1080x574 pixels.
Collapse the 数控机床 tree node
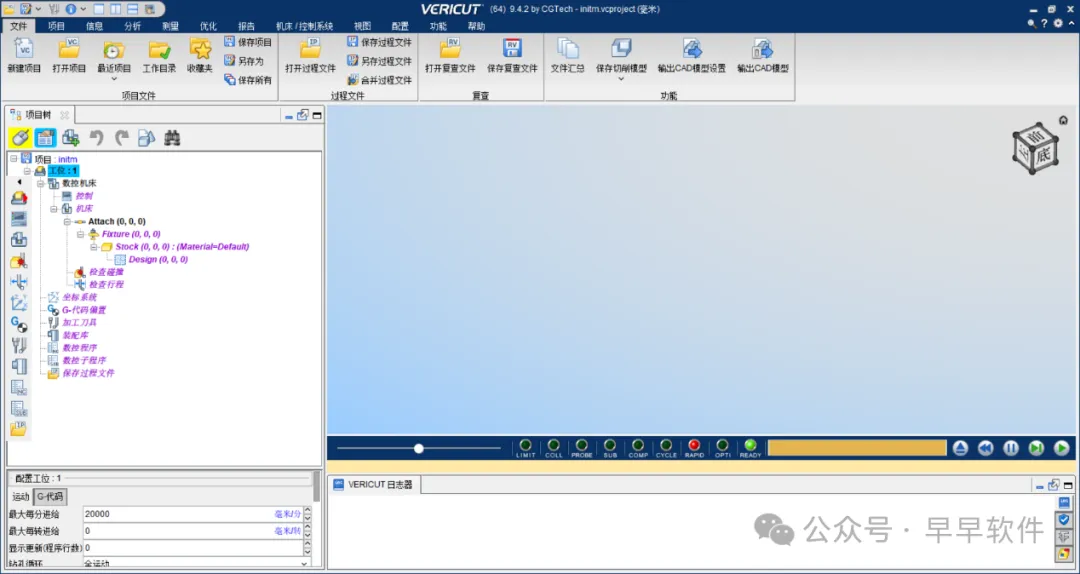click(41, 183)
